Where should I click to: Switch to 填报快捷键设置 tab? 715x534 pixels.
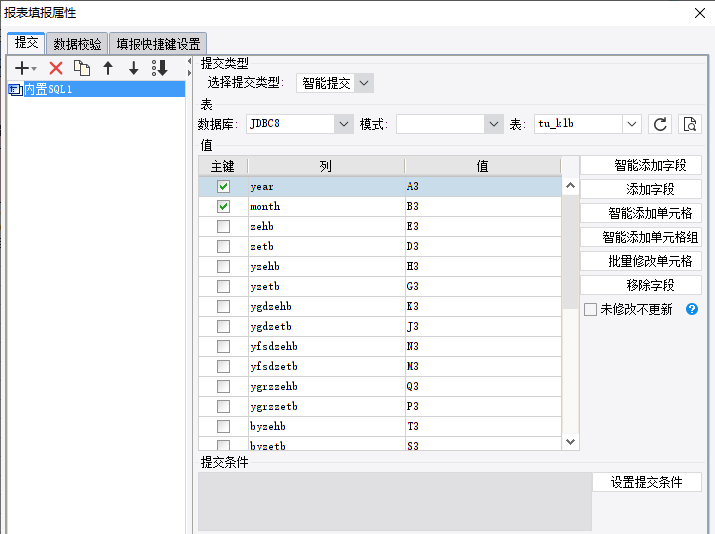click(x=158, y=44)
